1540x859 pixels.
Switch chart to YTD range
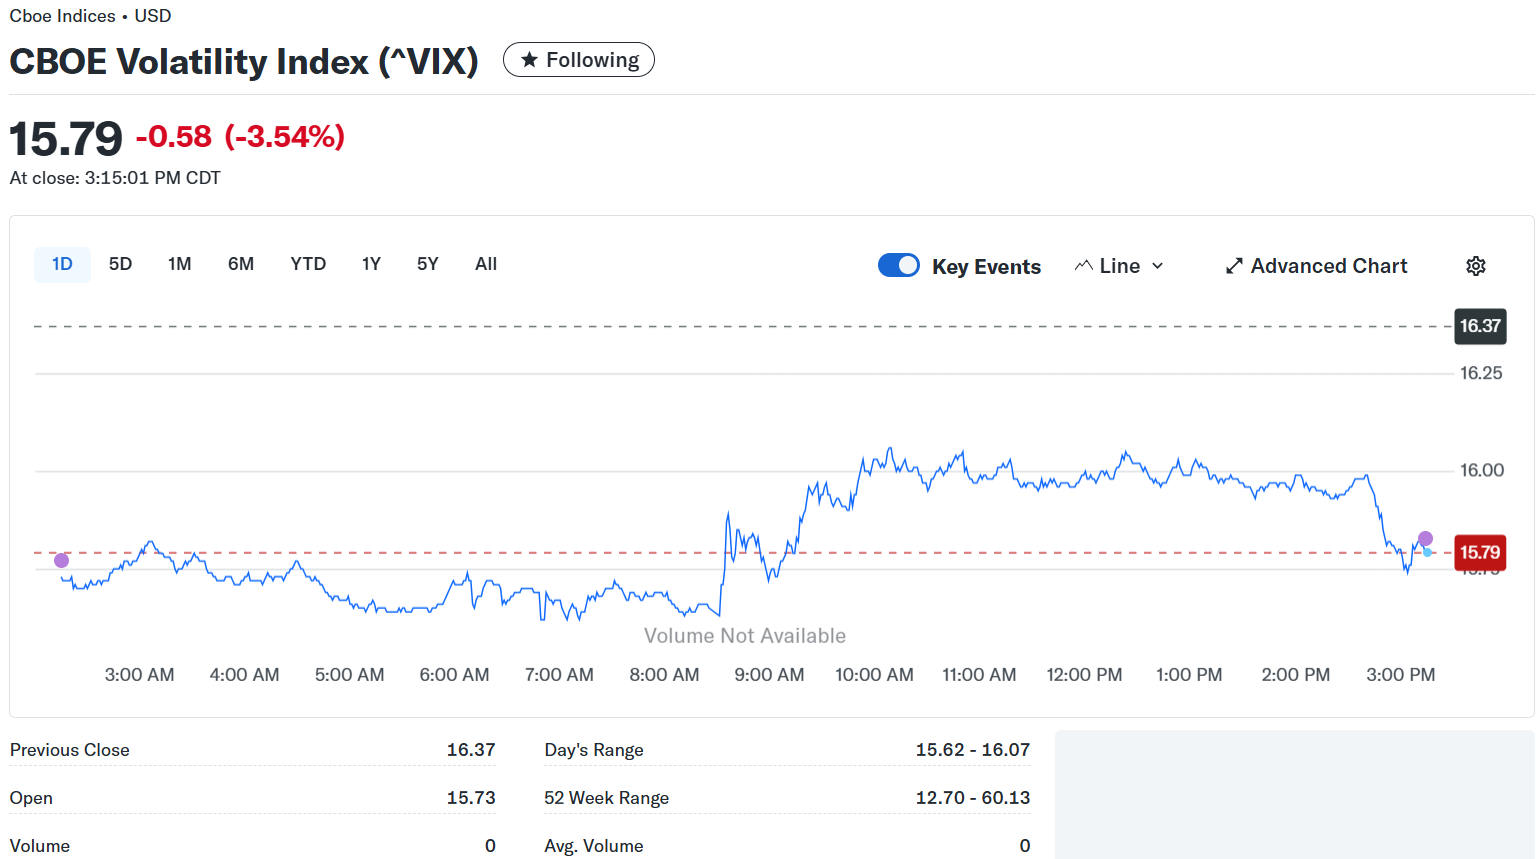coord(308,264)
